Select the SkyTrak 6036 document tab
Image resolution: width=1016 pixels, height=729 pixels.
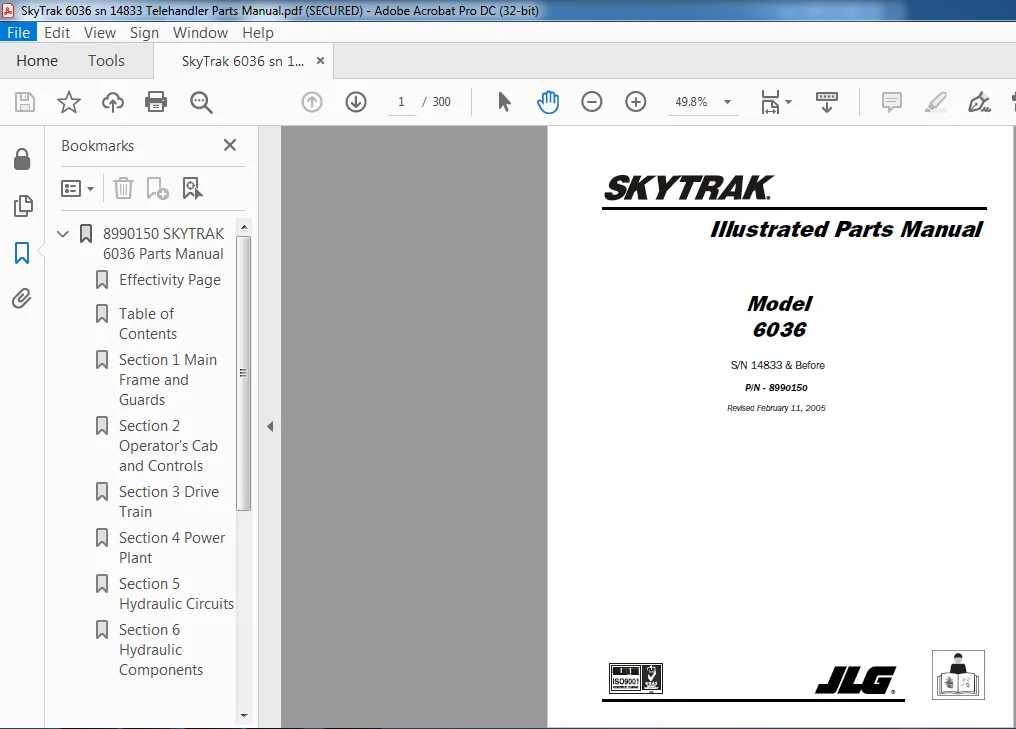[242, 62]
